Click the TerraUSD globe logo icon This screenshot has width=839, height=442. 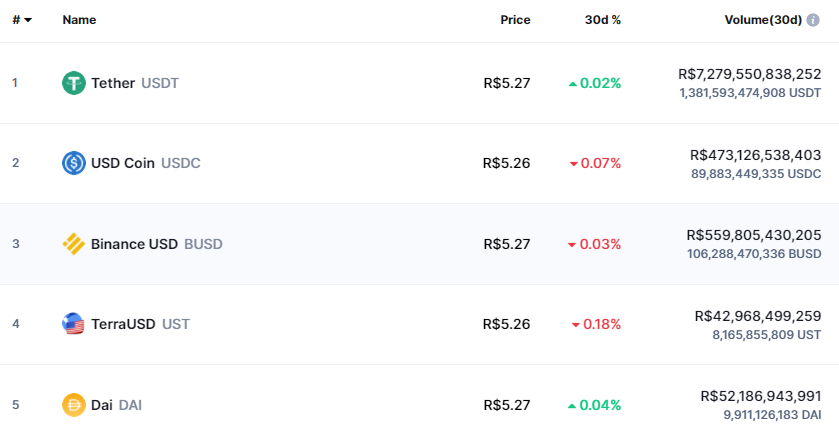pyautogui.click(x=73, y=324)
